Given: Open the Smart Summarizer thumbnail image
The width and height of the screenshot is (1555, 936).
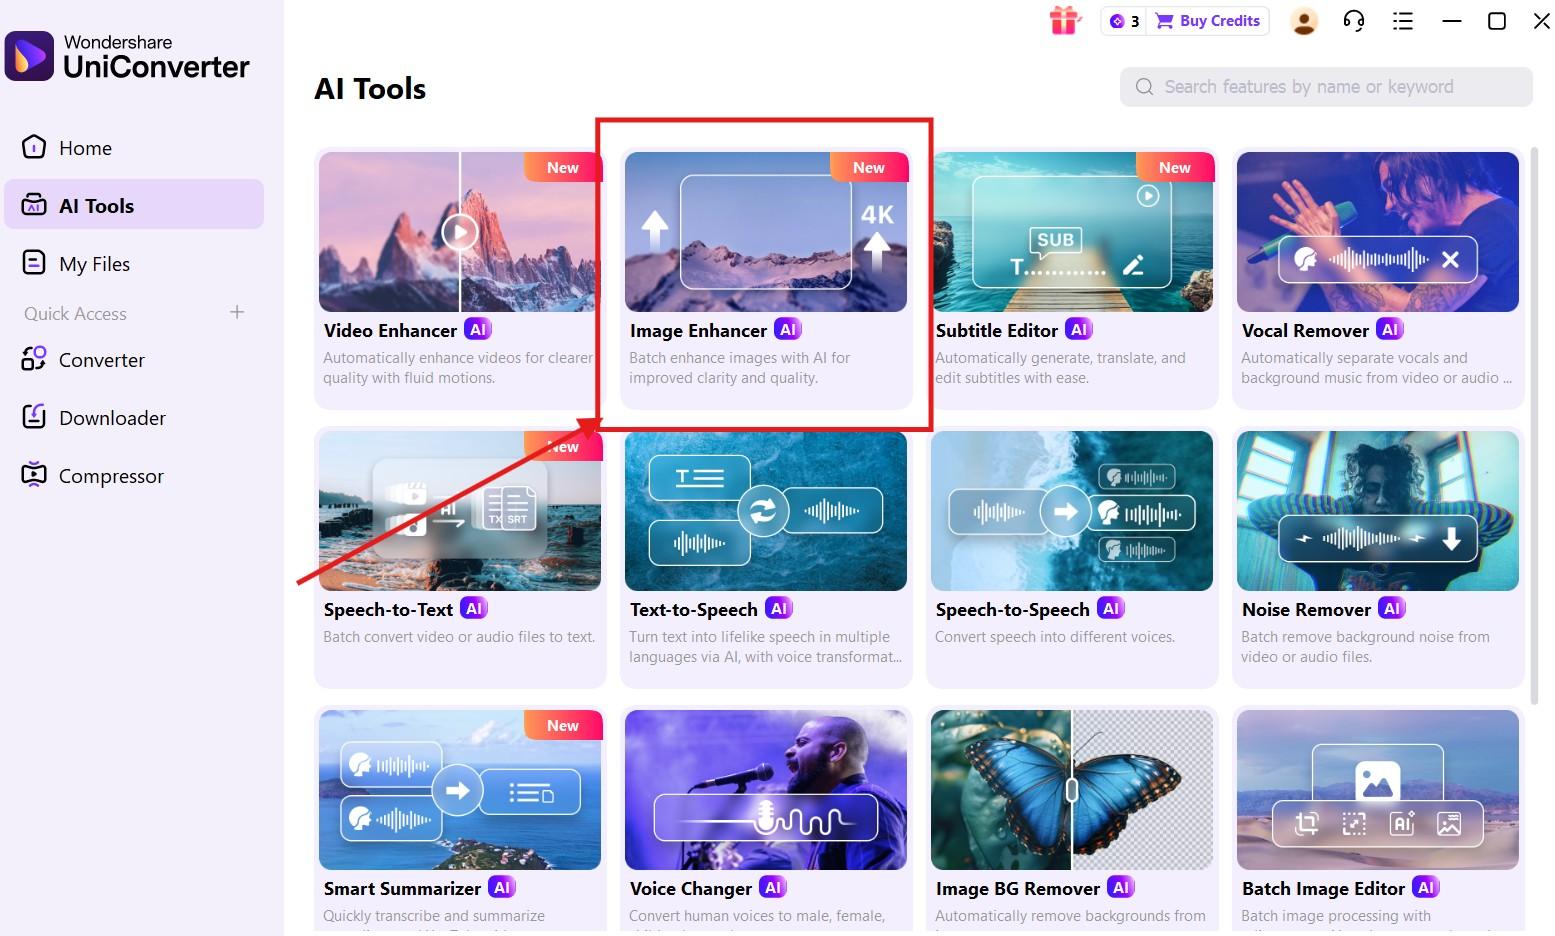Looking at the screenshot, I should pyautogui.click(x=460, y=790).
